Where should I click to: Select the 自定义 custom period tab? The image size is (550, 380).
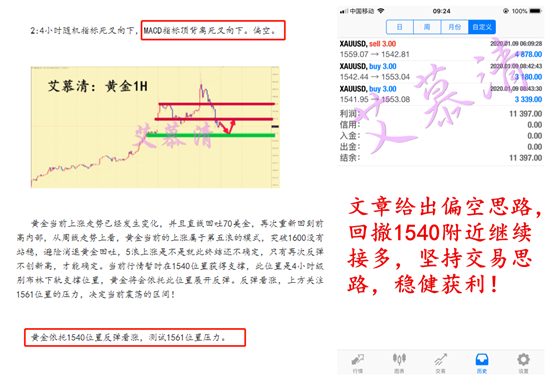(482, 27)
